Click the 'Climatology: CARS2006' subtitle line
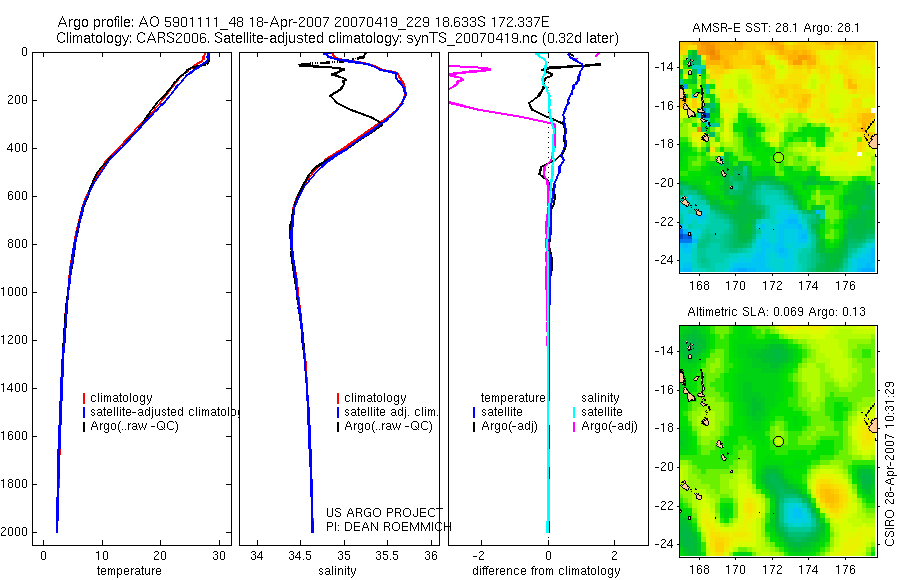 pos(338,38)
